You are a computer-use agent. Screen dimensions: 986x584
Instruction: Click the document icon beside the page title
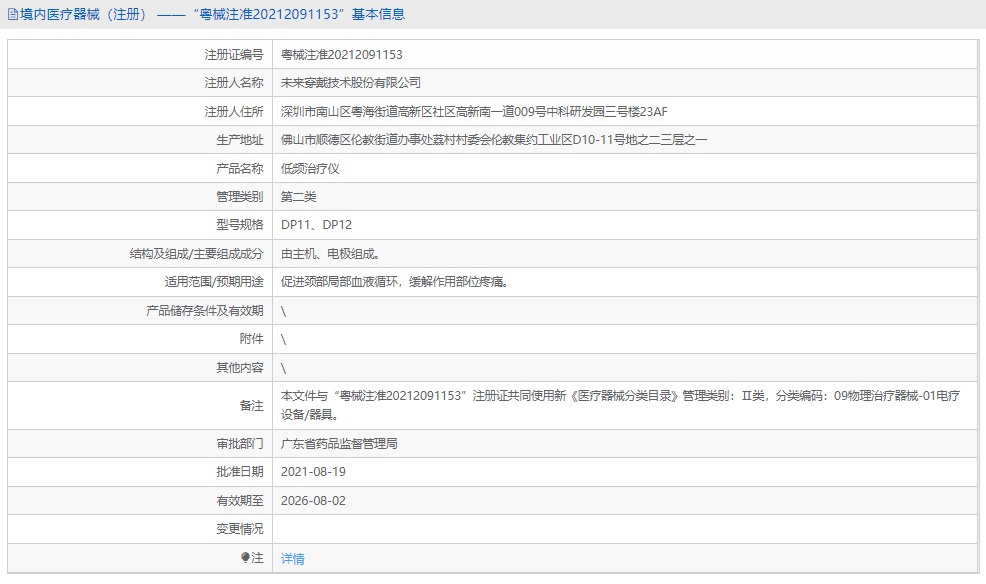click(13, 14)
